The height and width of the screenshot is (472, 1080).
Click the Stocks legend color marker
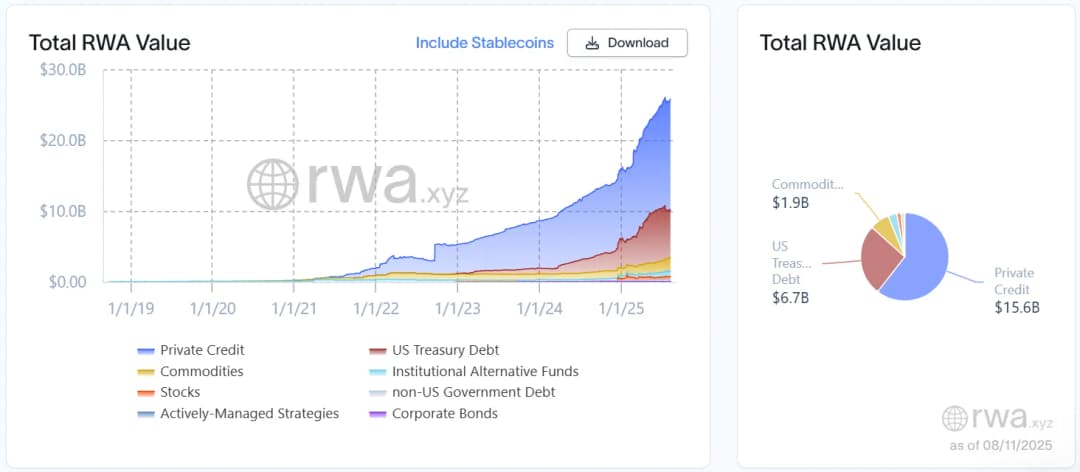point(146,393)
